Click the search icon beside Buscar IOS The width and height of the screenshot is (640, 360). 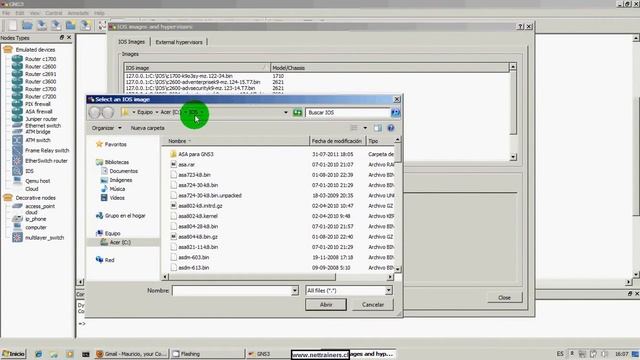click(395, 112)
